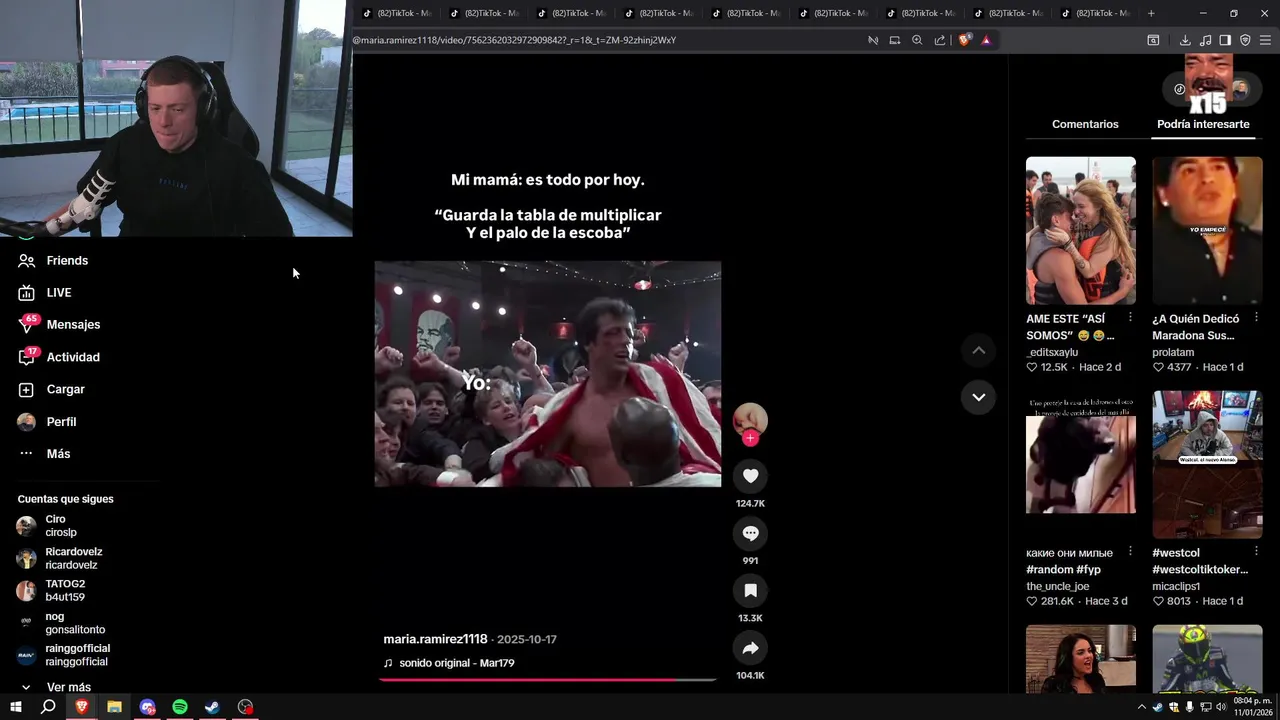
Task: Save video with the bookmark icon
Action: [x=750, y=591]
